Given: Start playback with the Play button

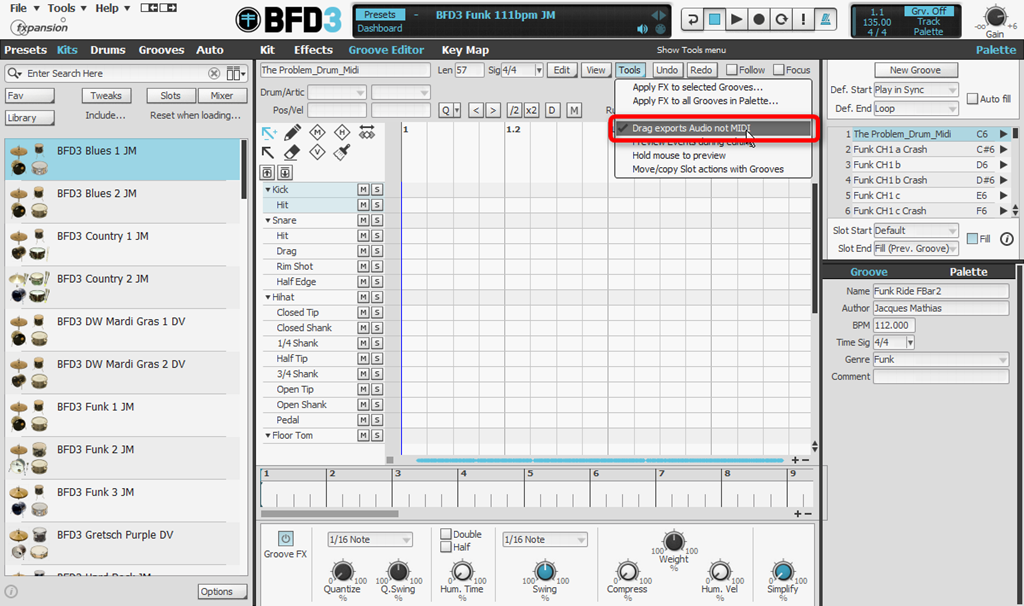Looking at the screenshot, I should [735, 18].
